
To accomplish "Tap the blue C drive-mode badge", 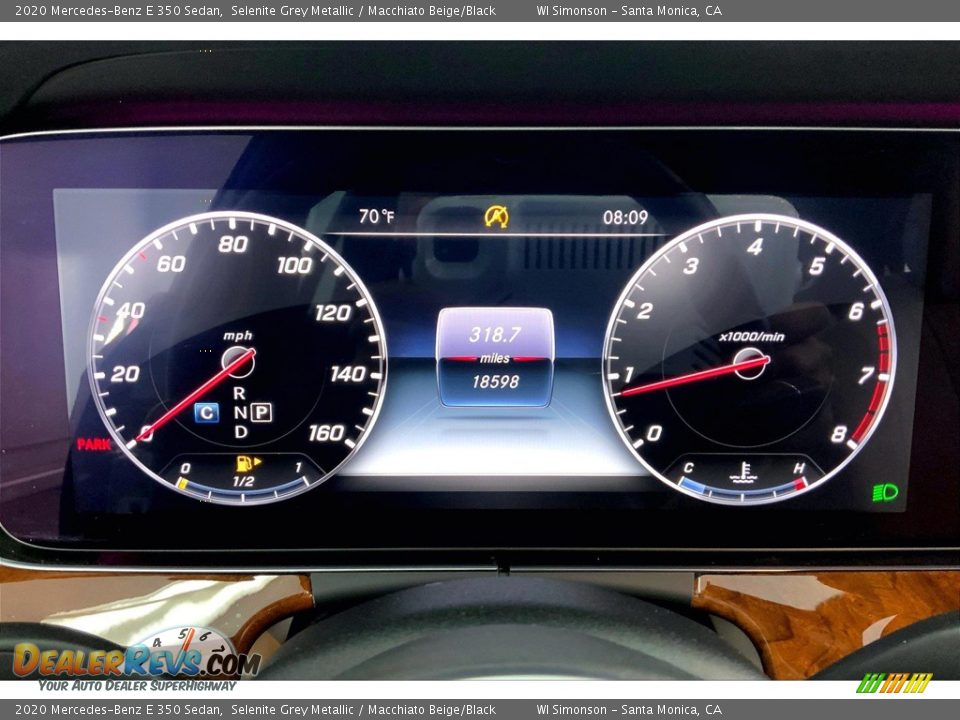I will 206,413.
